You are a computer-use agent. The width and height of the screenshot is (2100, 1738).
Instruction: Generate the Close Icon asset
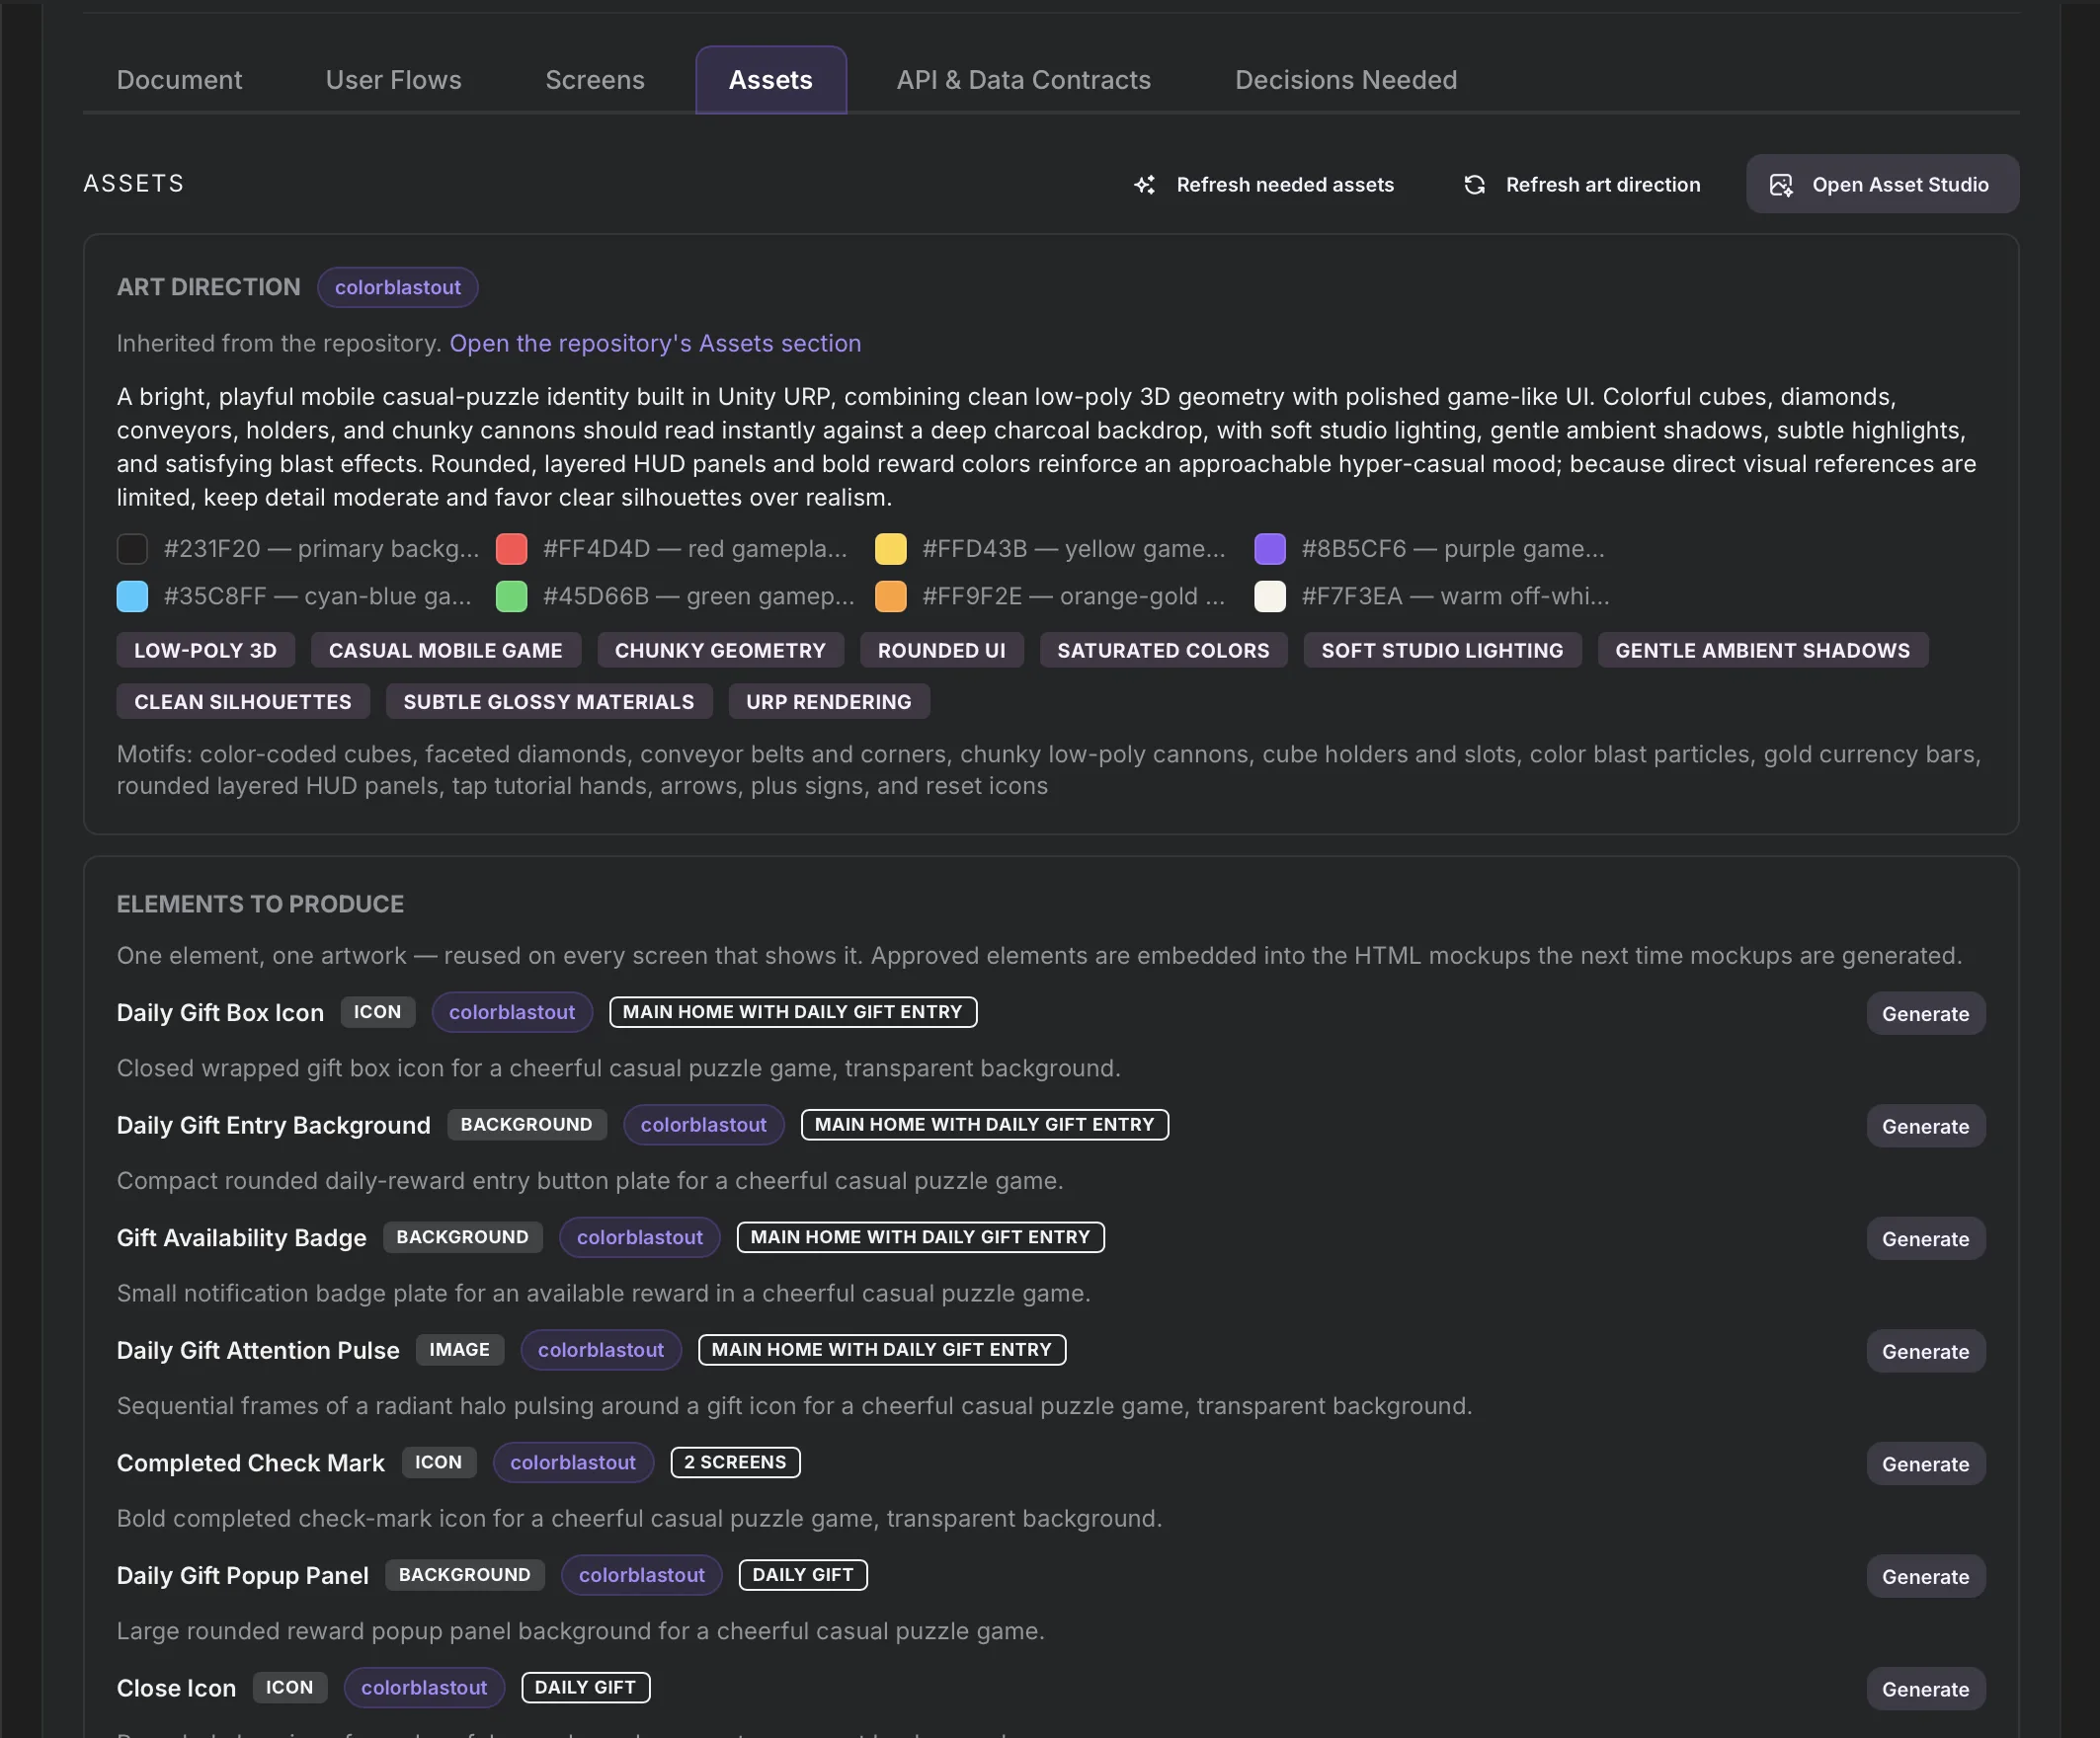click(1925, 1689)
